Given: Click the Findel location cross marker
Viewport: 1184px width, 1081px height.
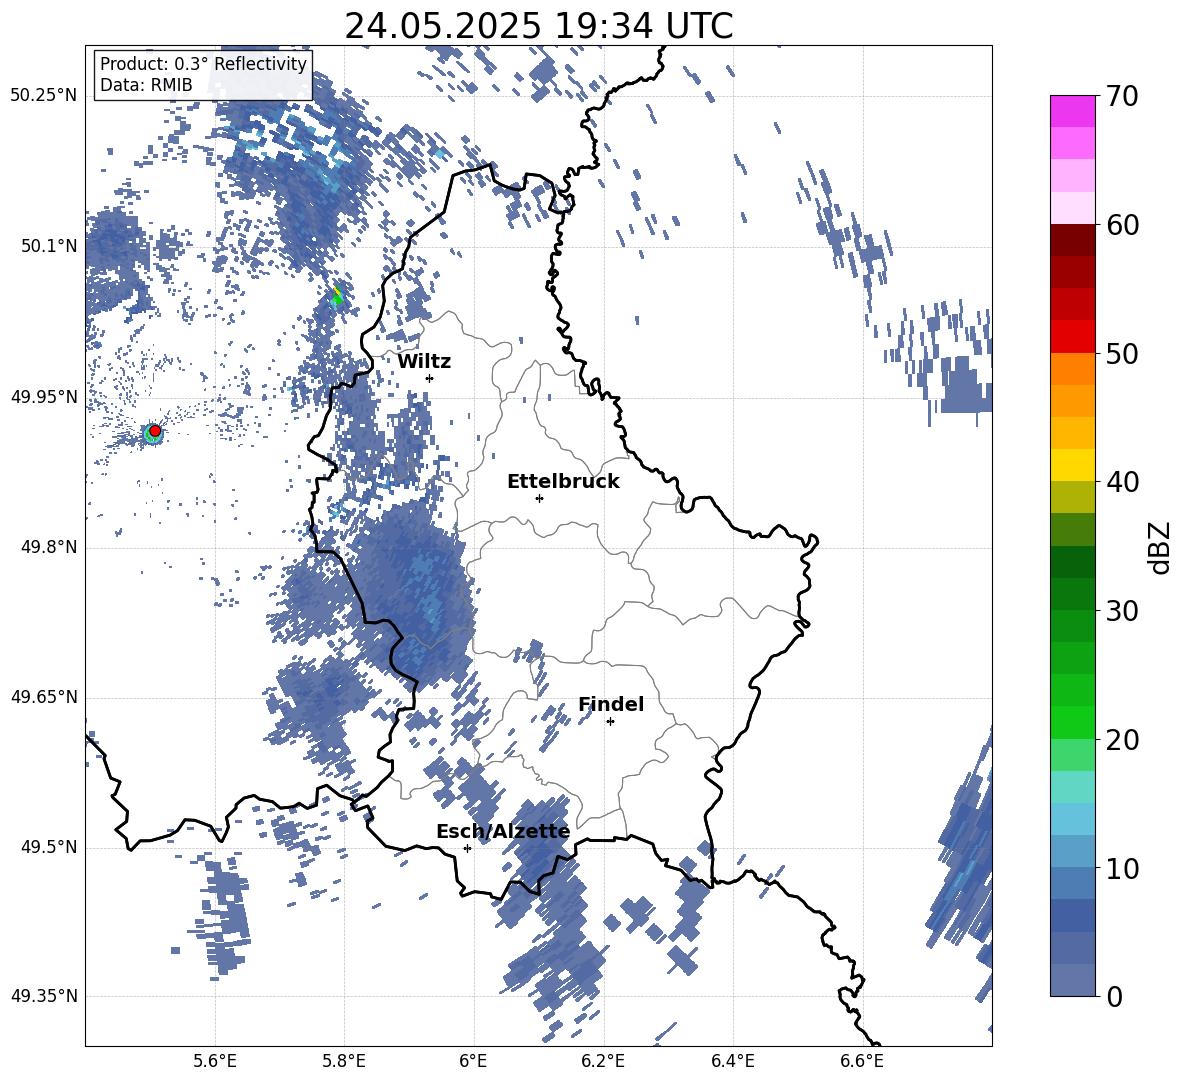Looking at the screenshot, I should (610, 722).
